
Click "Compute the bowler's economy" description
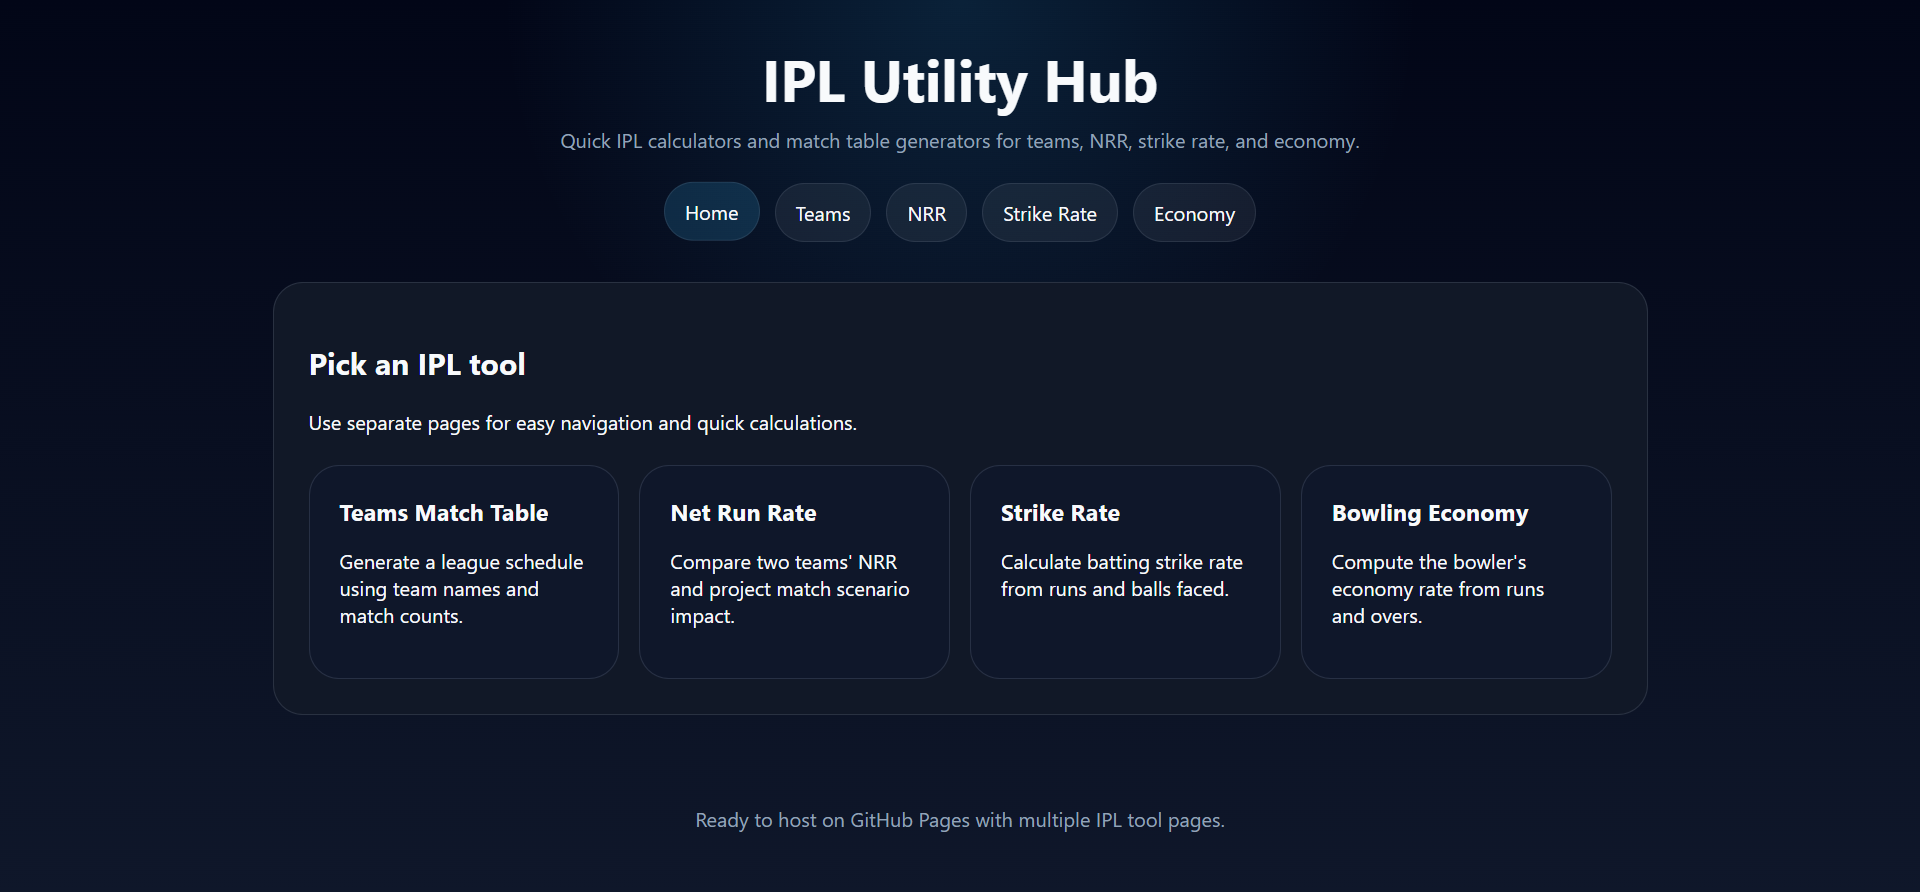click(1438, 589)
